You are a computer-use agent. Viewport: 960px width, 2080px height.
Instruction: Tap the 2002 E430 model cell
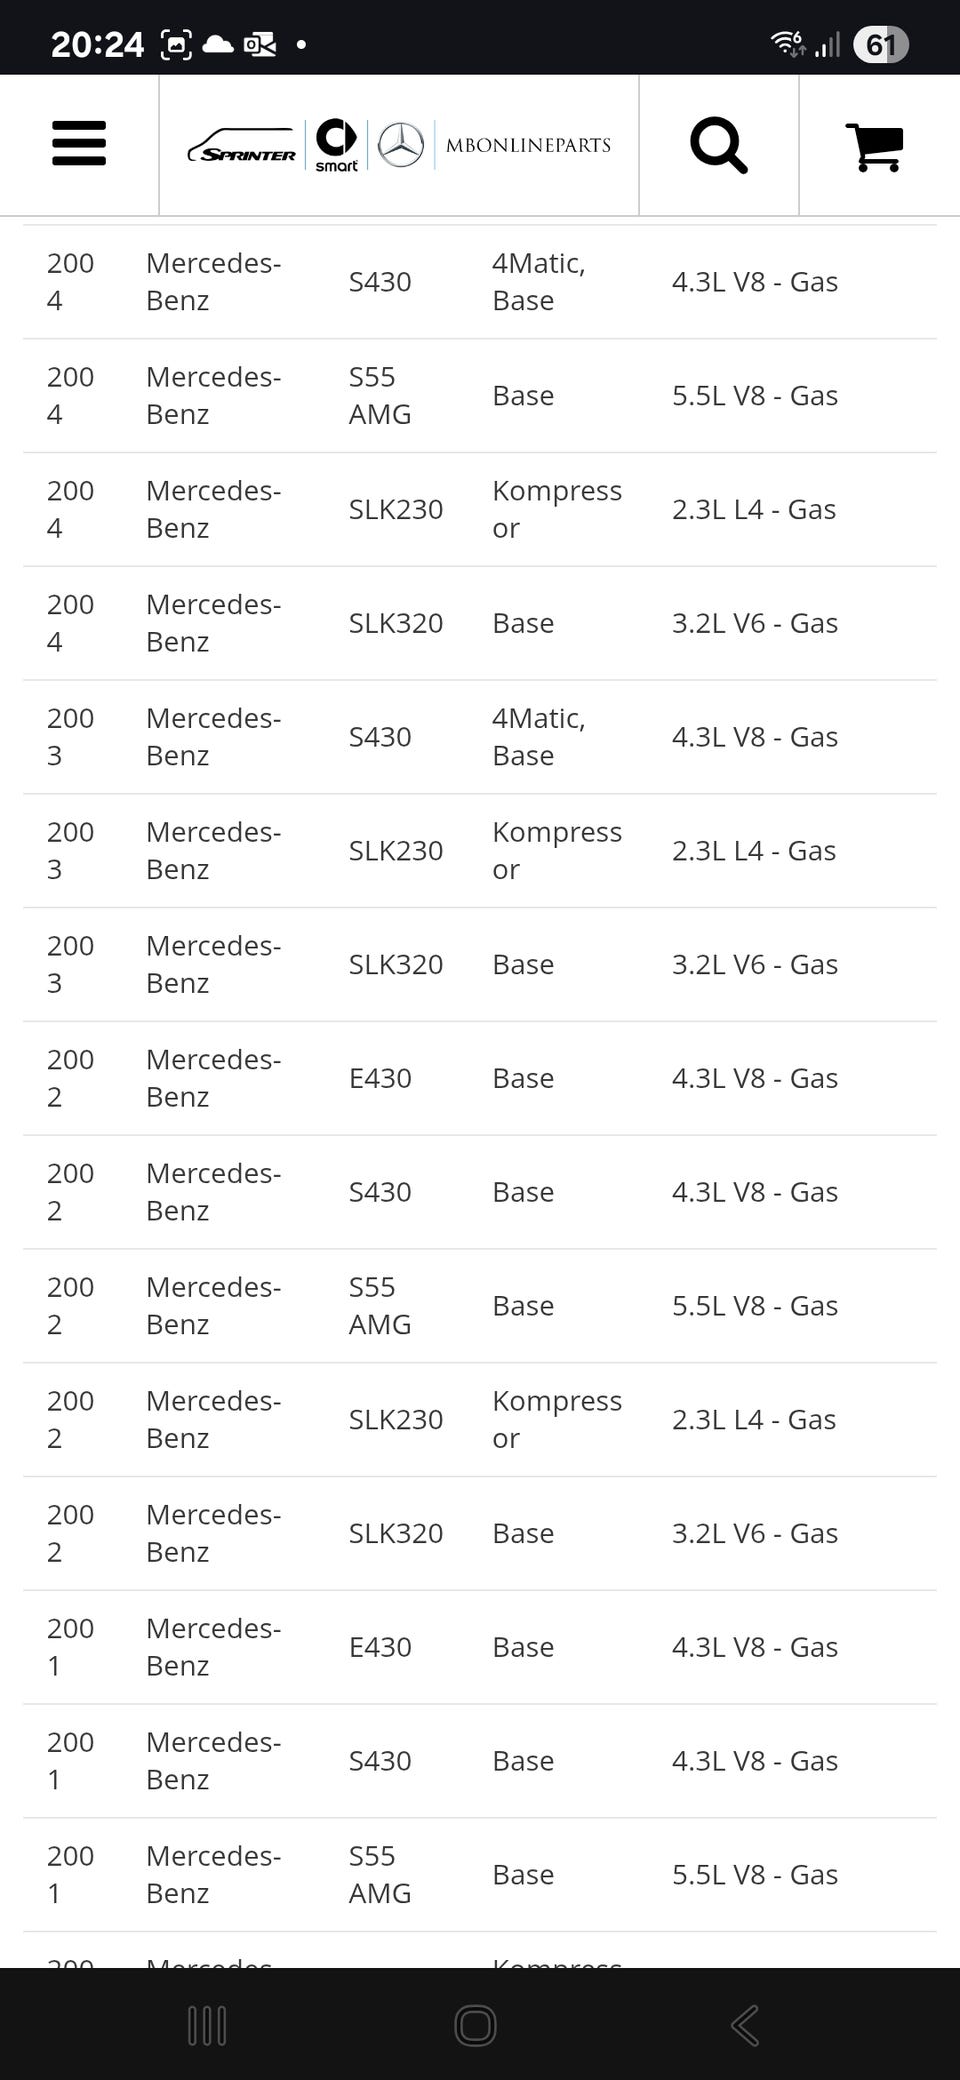(380, 1079)
